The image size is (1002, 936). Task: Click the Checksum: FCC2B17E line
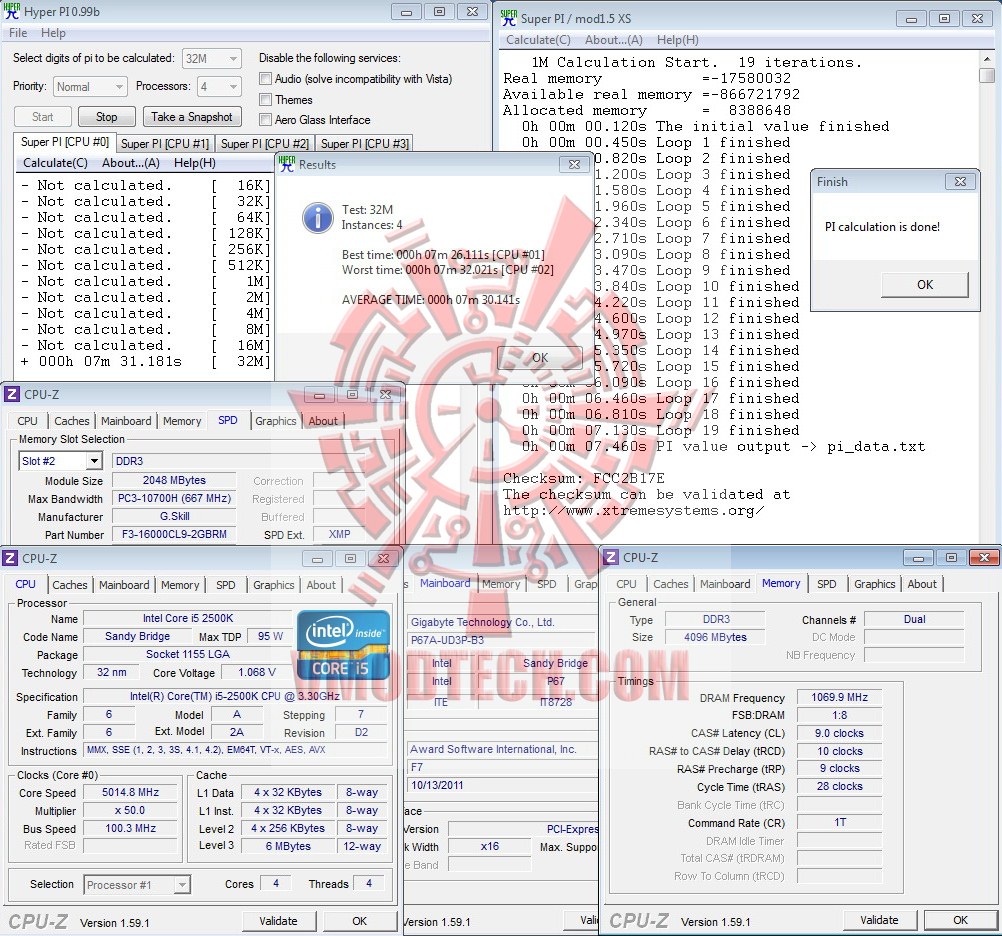583,478
